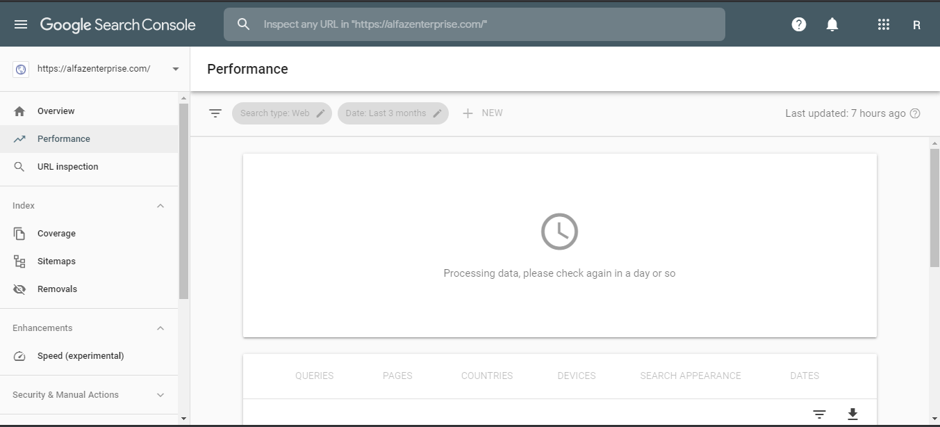Open the Date: Last 3 months chip
Viewport: 940px width, 427px height.
[393, 113]
